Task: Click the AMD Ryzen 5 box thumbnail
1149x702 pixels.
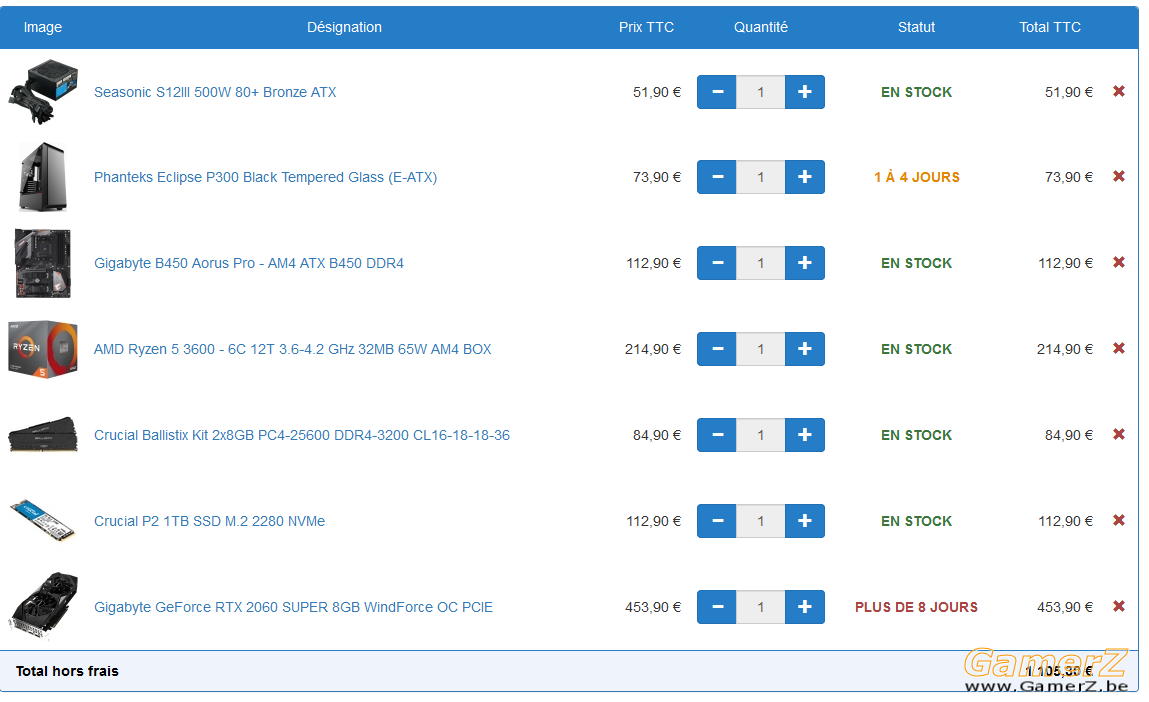Action: pos(43,349)
